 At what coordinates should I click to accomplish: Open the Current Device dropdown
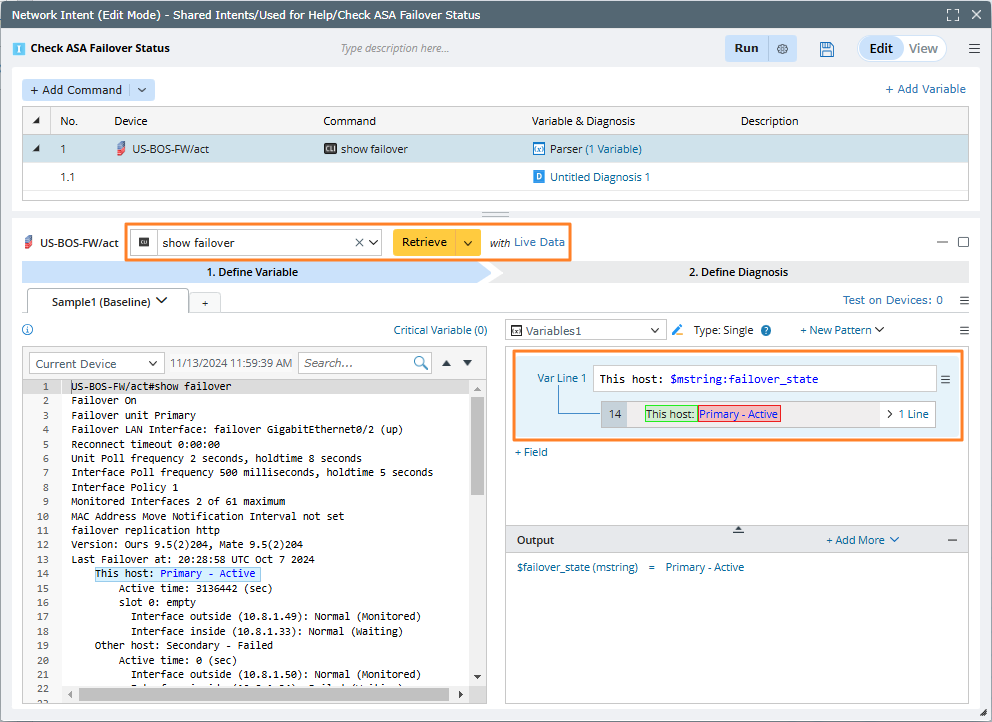96,364
